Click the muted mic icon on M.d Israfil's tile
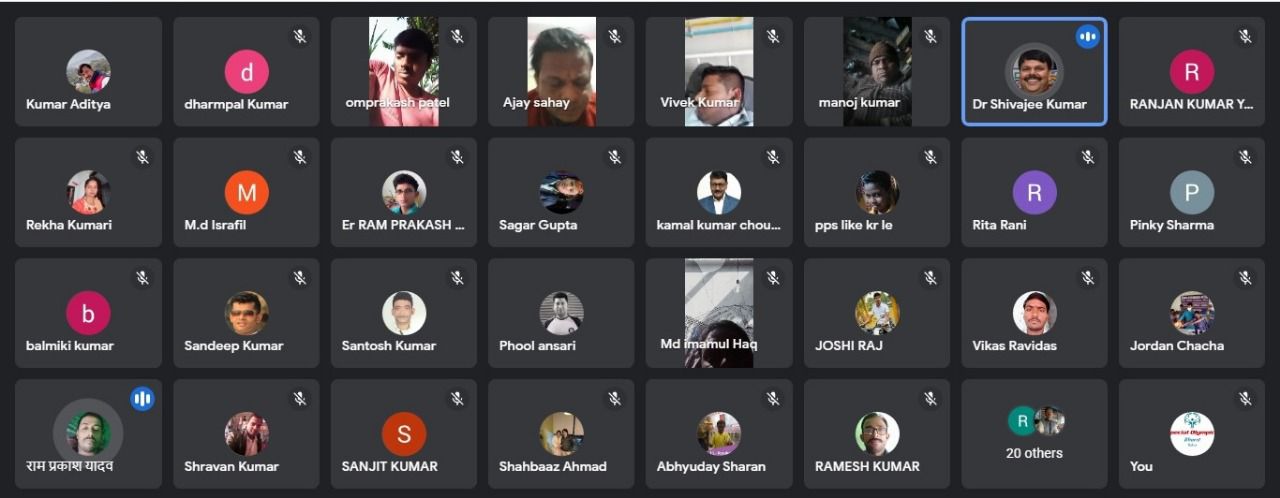This screenshot has width=1280, height=498. pos(299,157)
